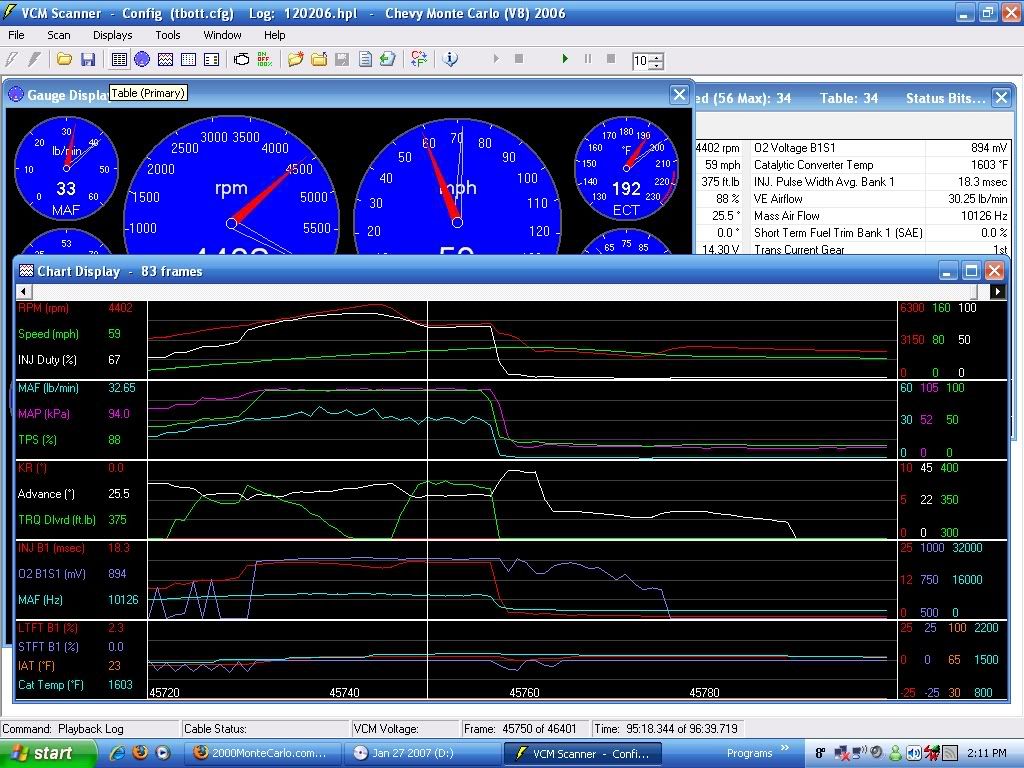Expand the Programs toolbar chevron in taskbar

[785, 748]
